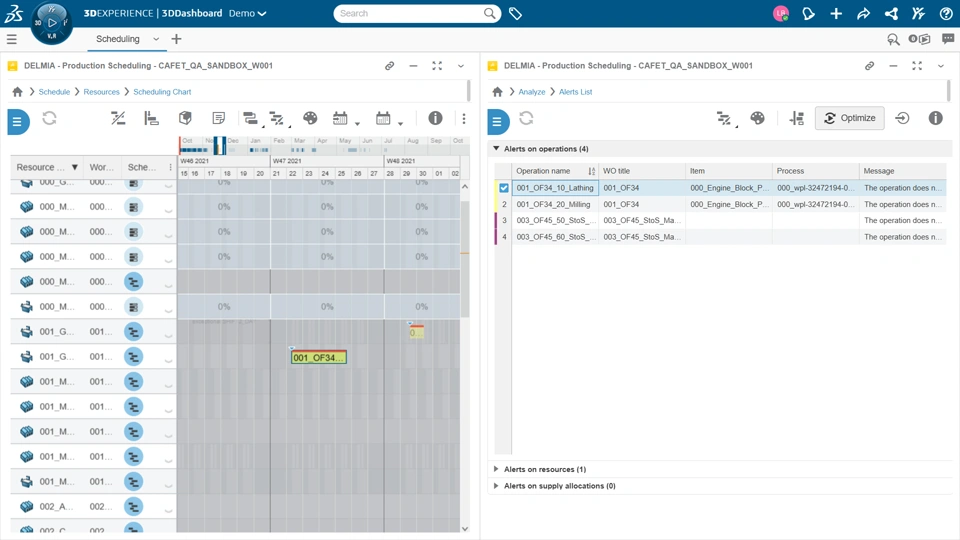Expand Alerts on resources (1) section

(x=496, y=469)
